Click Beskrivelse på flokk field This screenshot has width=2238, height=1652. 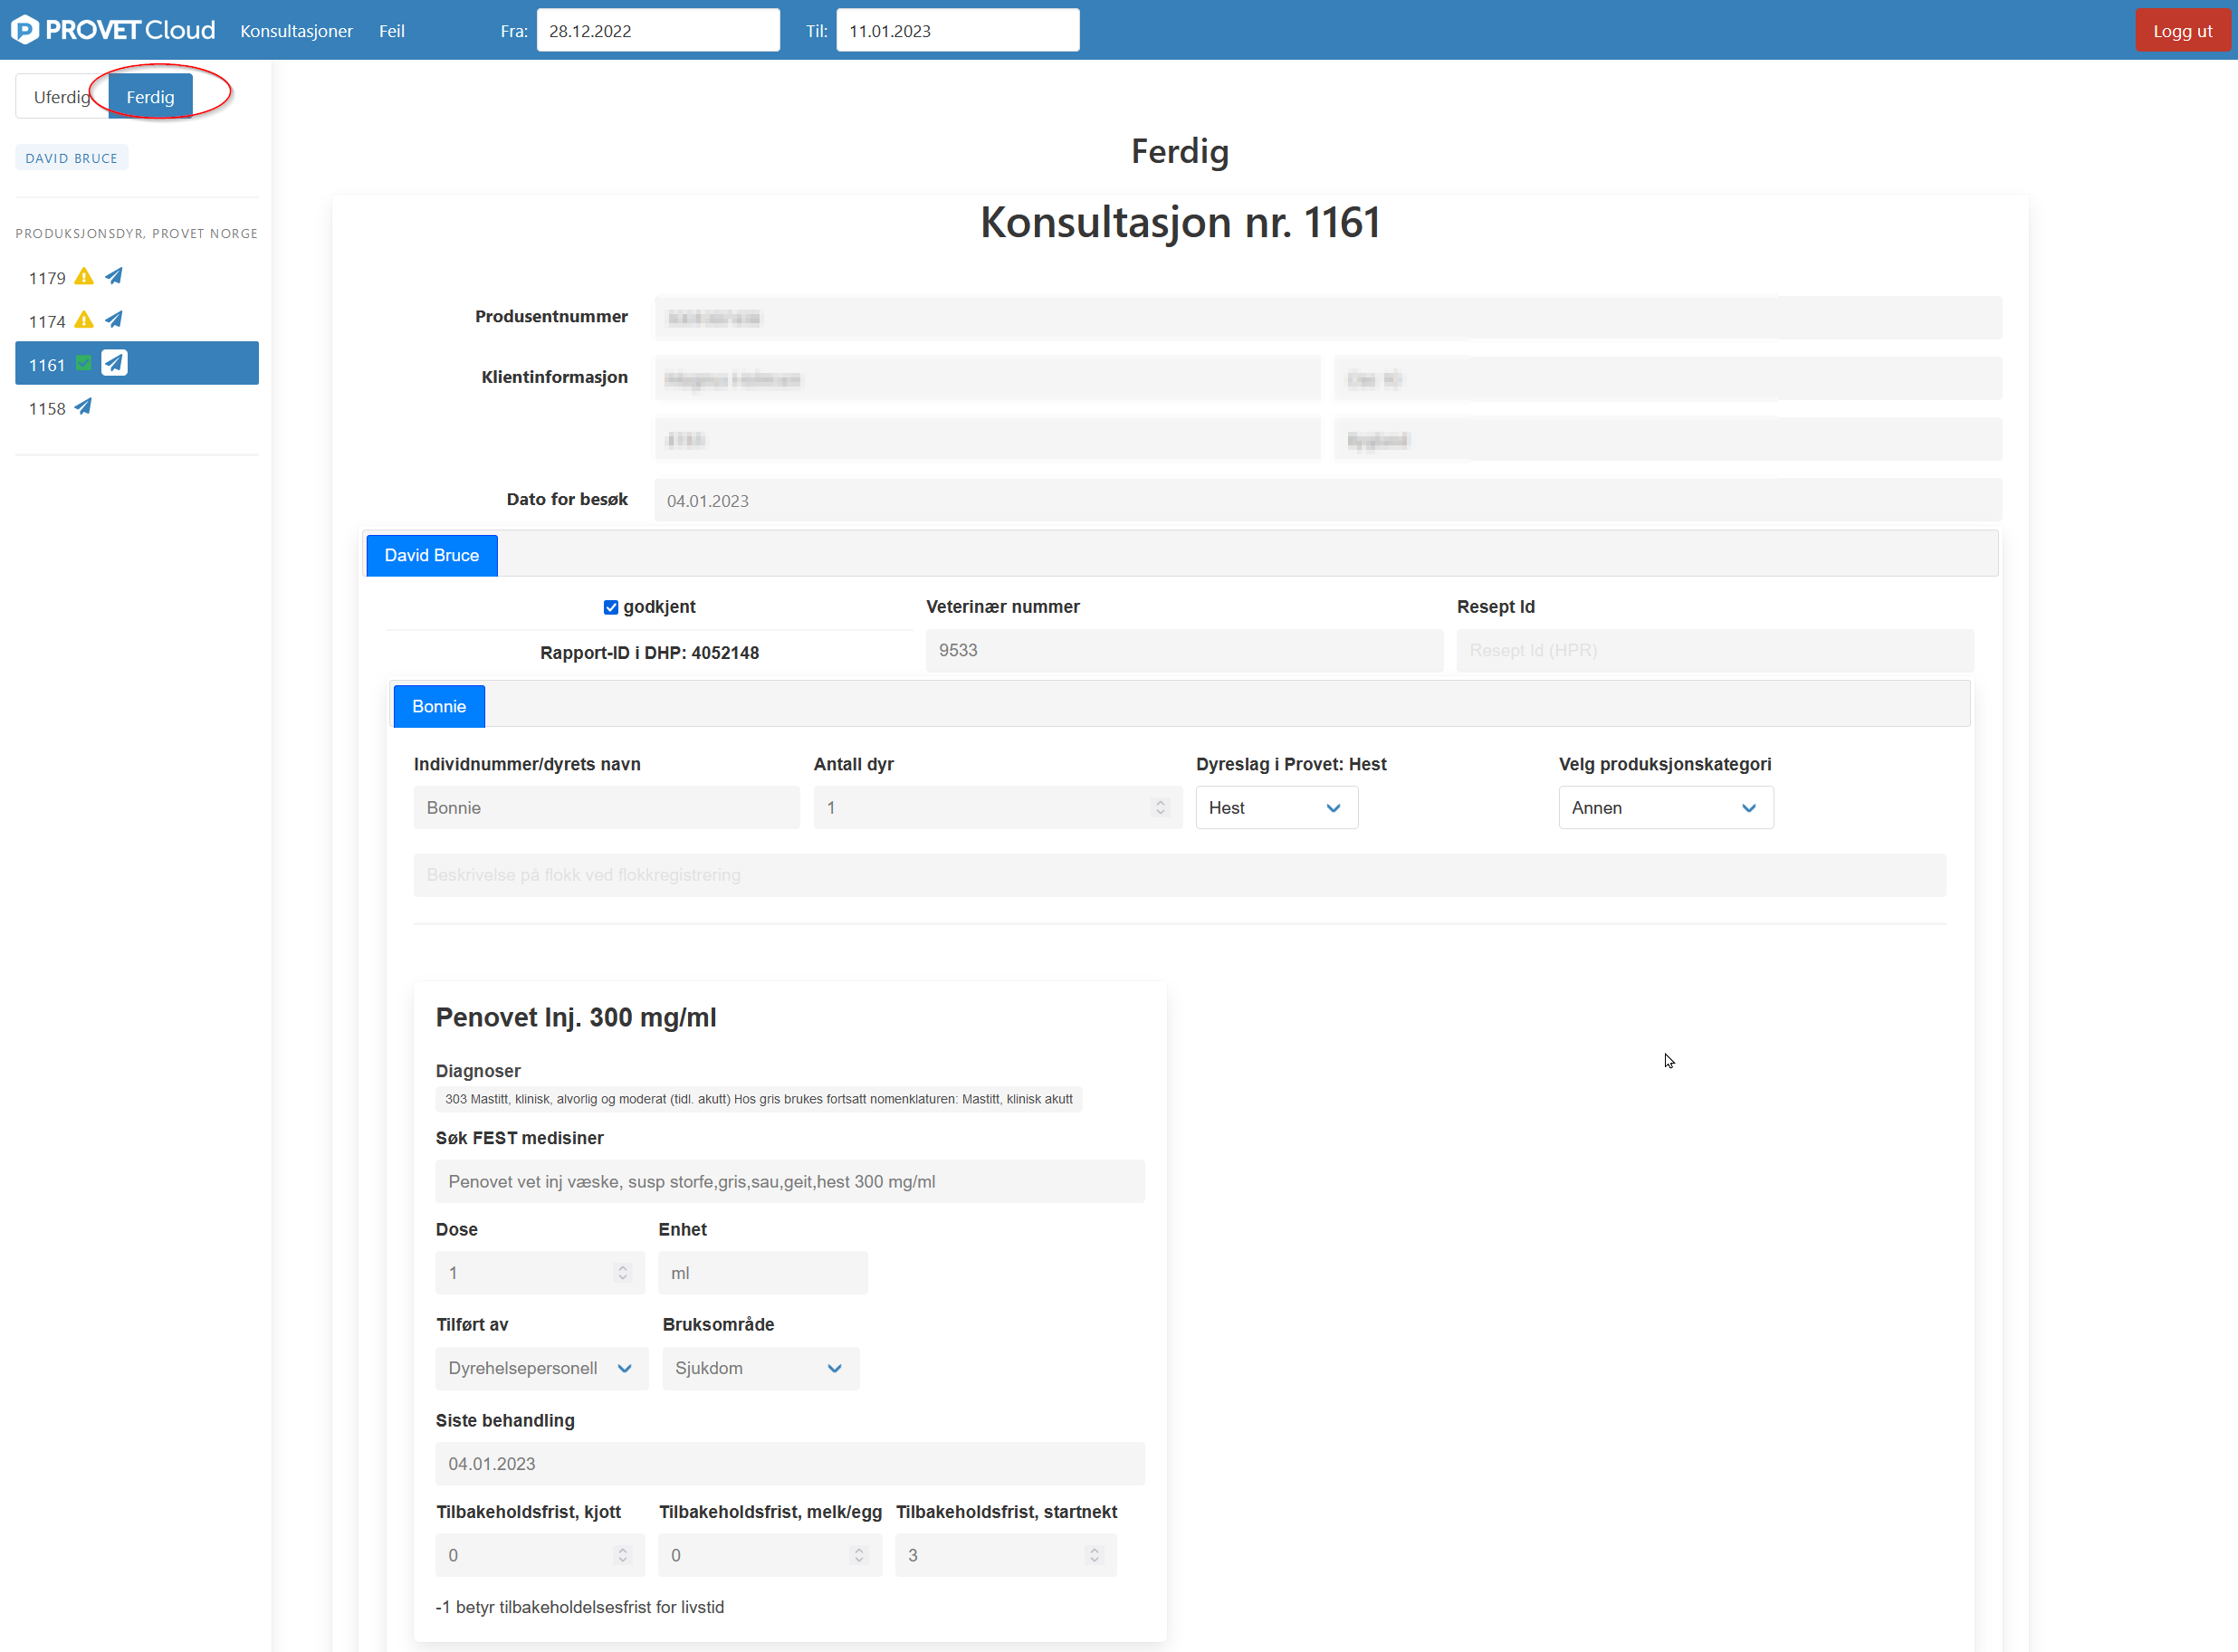coord(1180,875)
